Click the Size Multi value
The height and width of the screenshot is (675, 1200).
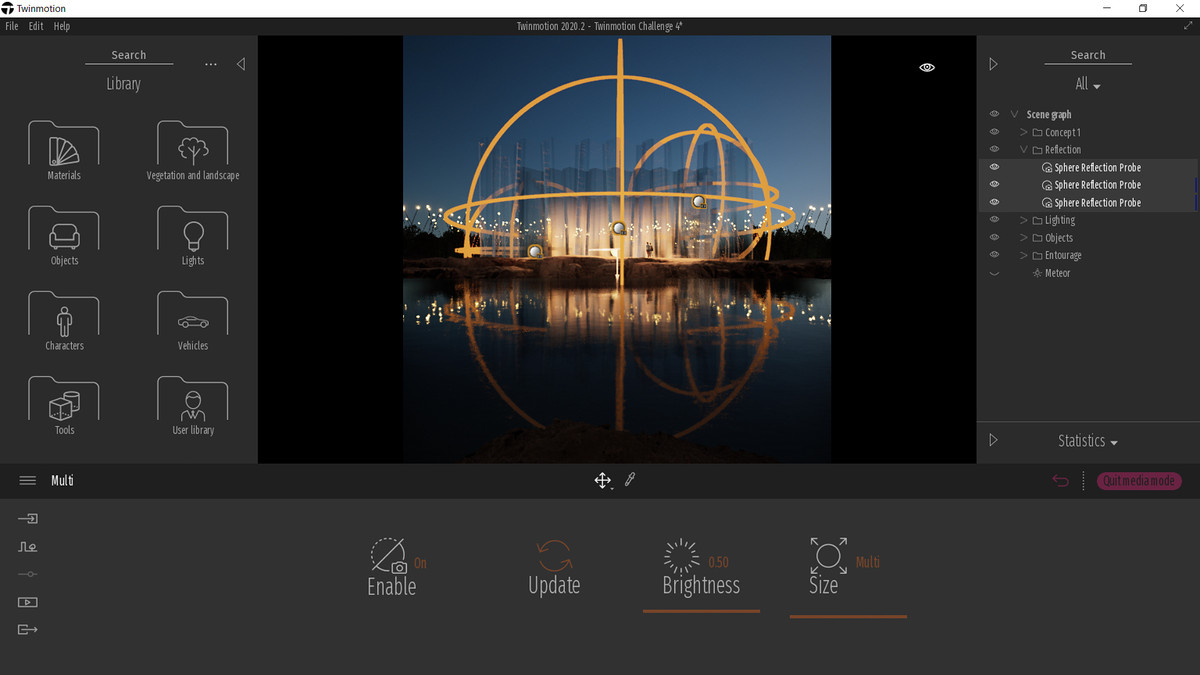pos(868,562)
